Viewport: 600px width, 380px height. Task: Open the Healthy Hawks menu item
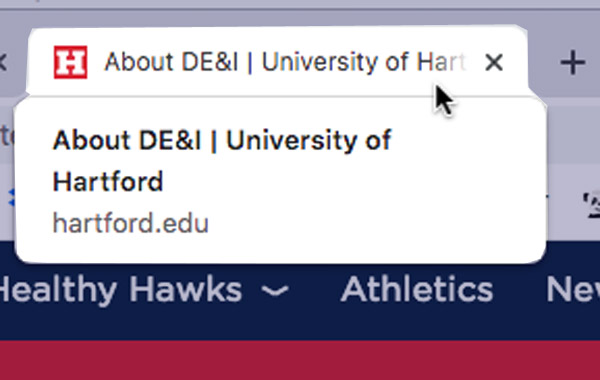120,290
